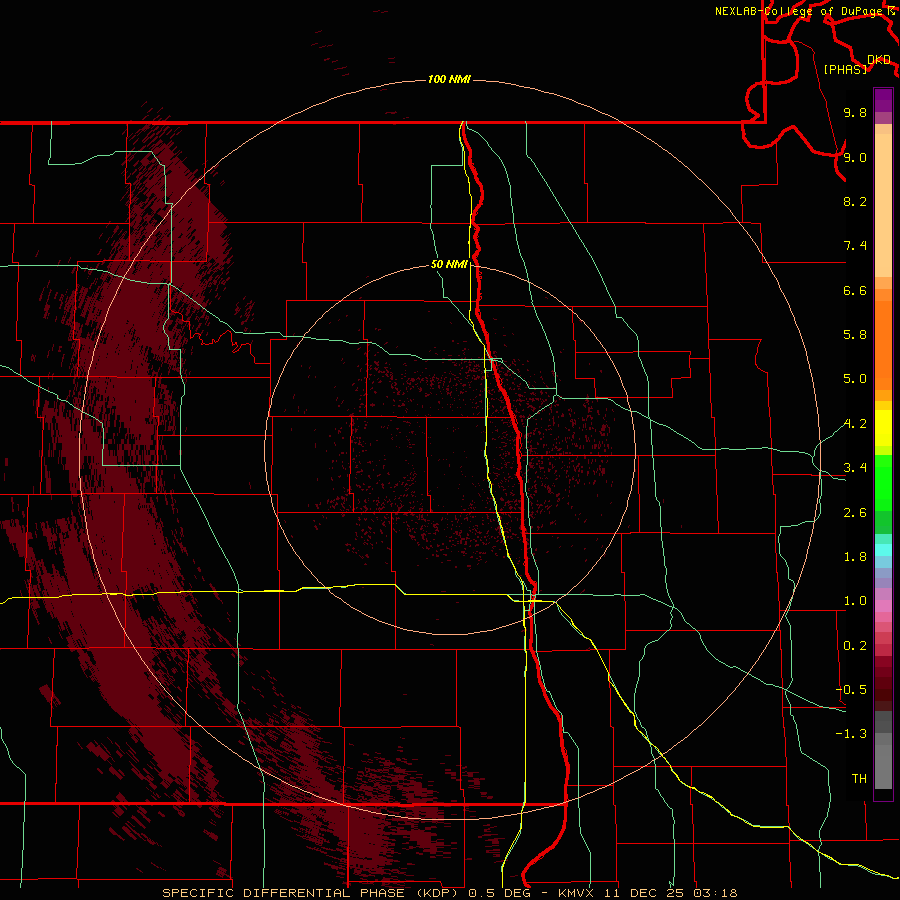
Task: Click the 03:18 time stamp in the caption
Action: 715,893
